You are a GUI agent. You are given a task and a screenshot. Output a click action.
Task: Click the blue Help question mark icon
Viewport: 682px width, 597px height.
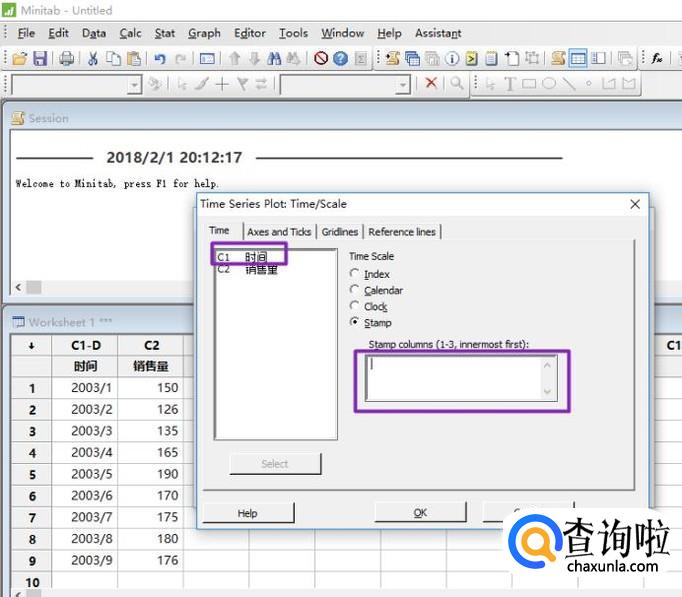tap(341, 58)
